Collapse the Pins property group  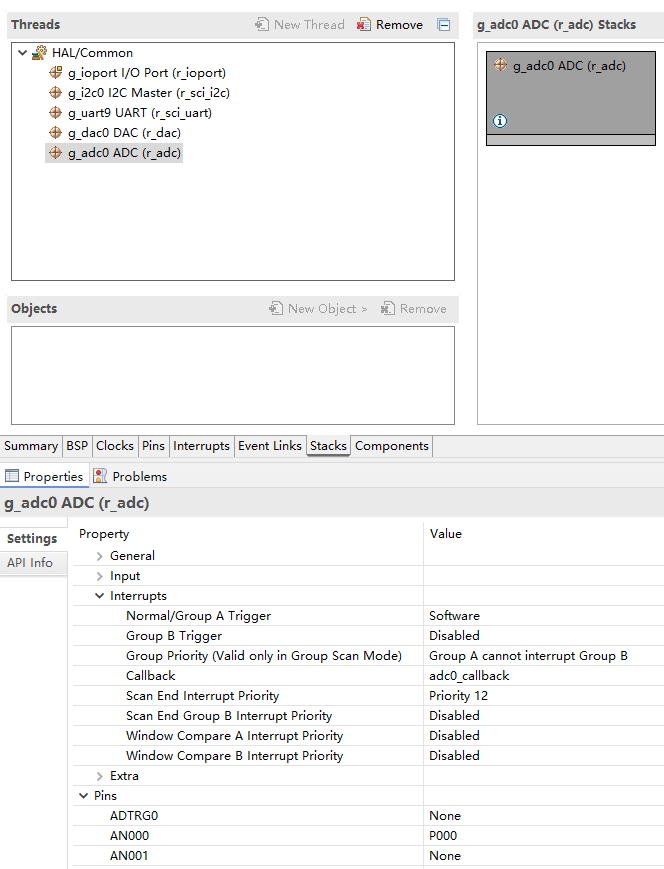click(83, 796)
